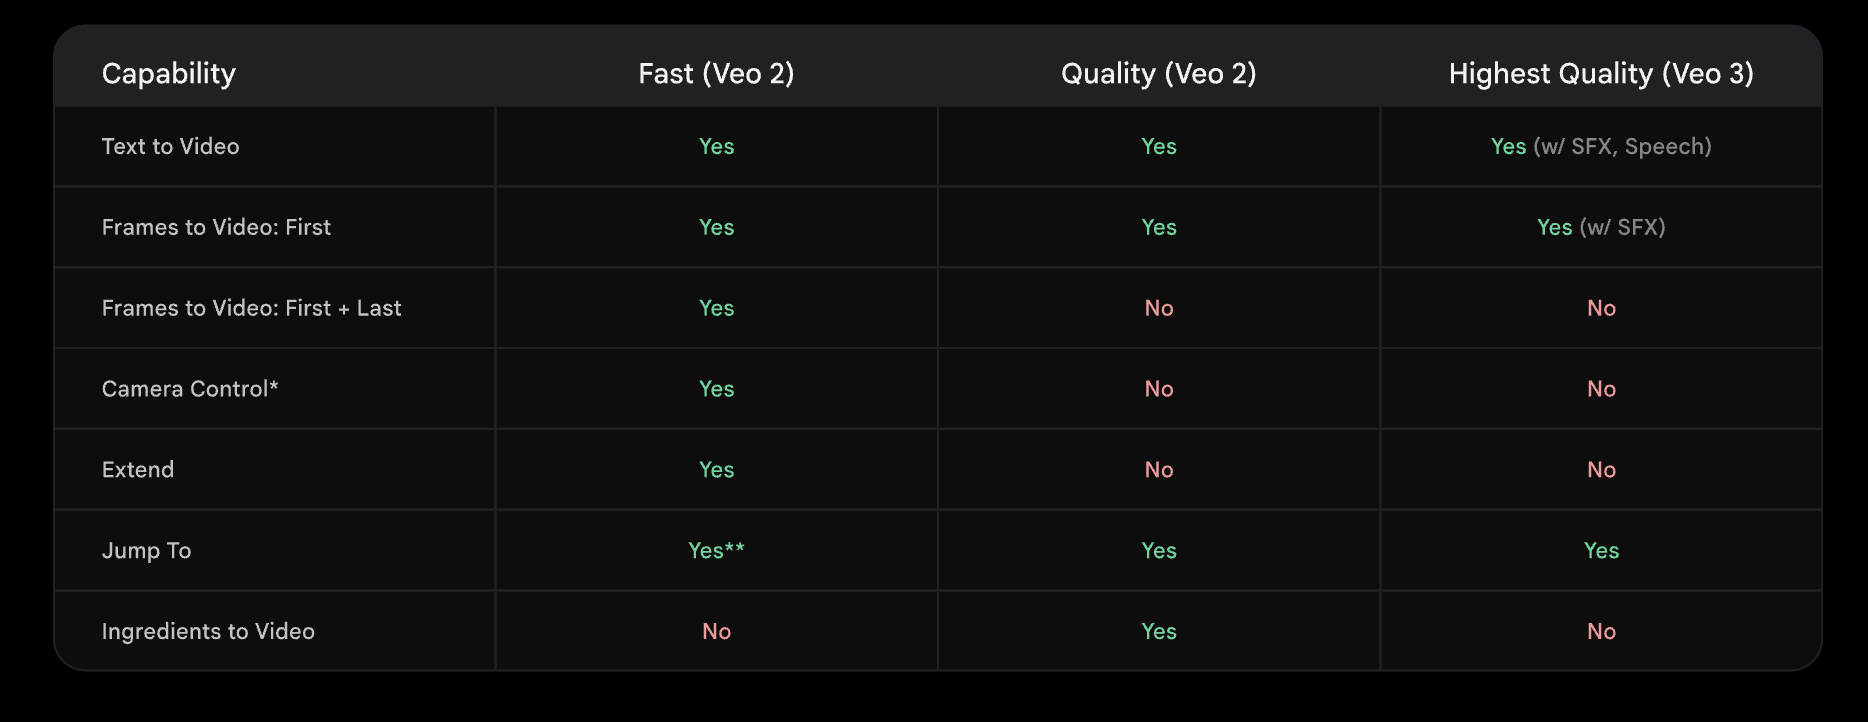Image resolution: width=1868 pixels, height=722 pixels.
Task: Select Camera Control No under Quality (Veo 2)
Action: [1158, 389]
